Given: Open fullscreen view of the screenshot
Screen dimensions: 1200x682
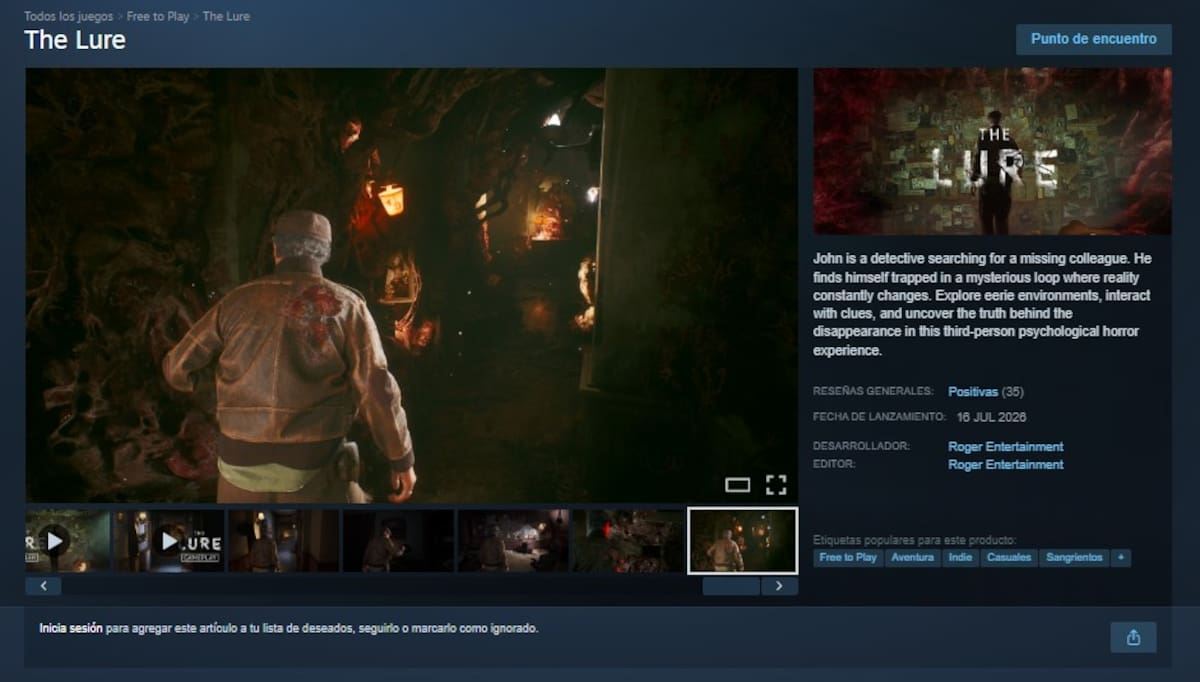Looking at the screenshot, I should (776, 485).
